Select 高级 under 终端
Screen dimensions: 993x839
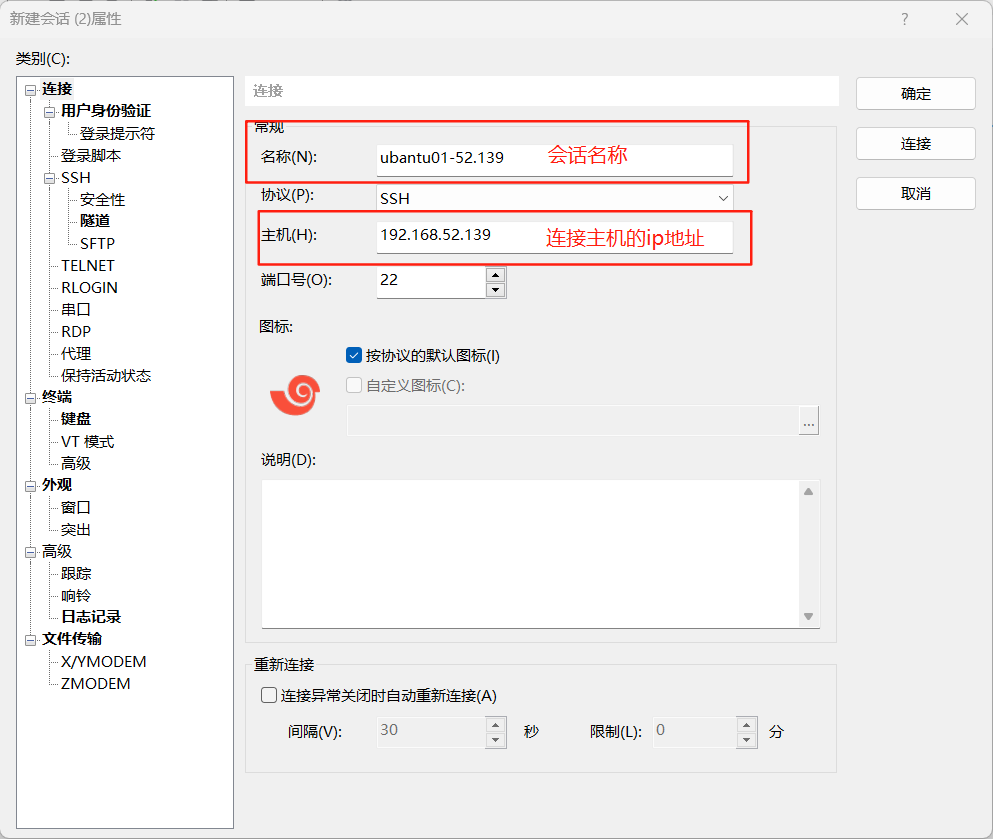[x=76, y=464]
